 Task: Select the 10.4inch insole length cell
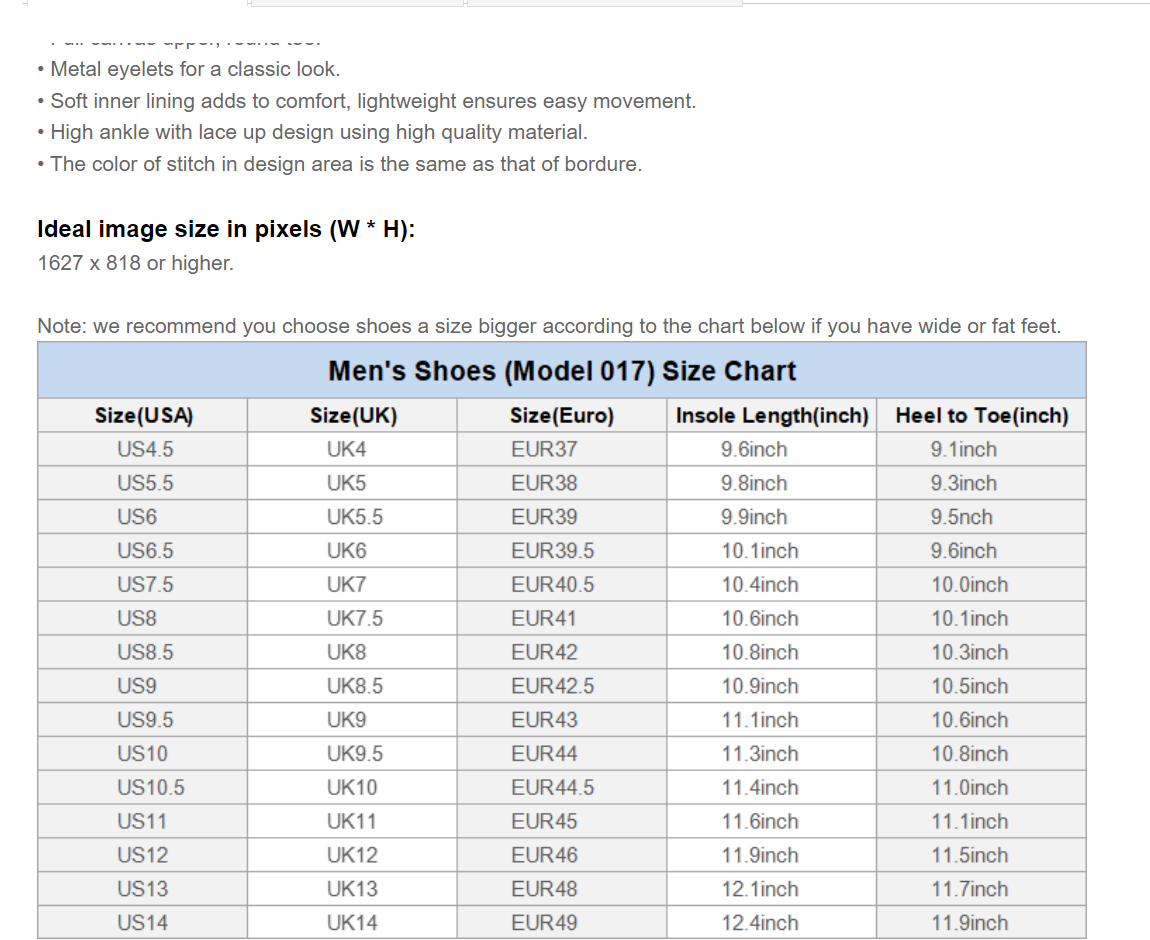coord(760,585)
